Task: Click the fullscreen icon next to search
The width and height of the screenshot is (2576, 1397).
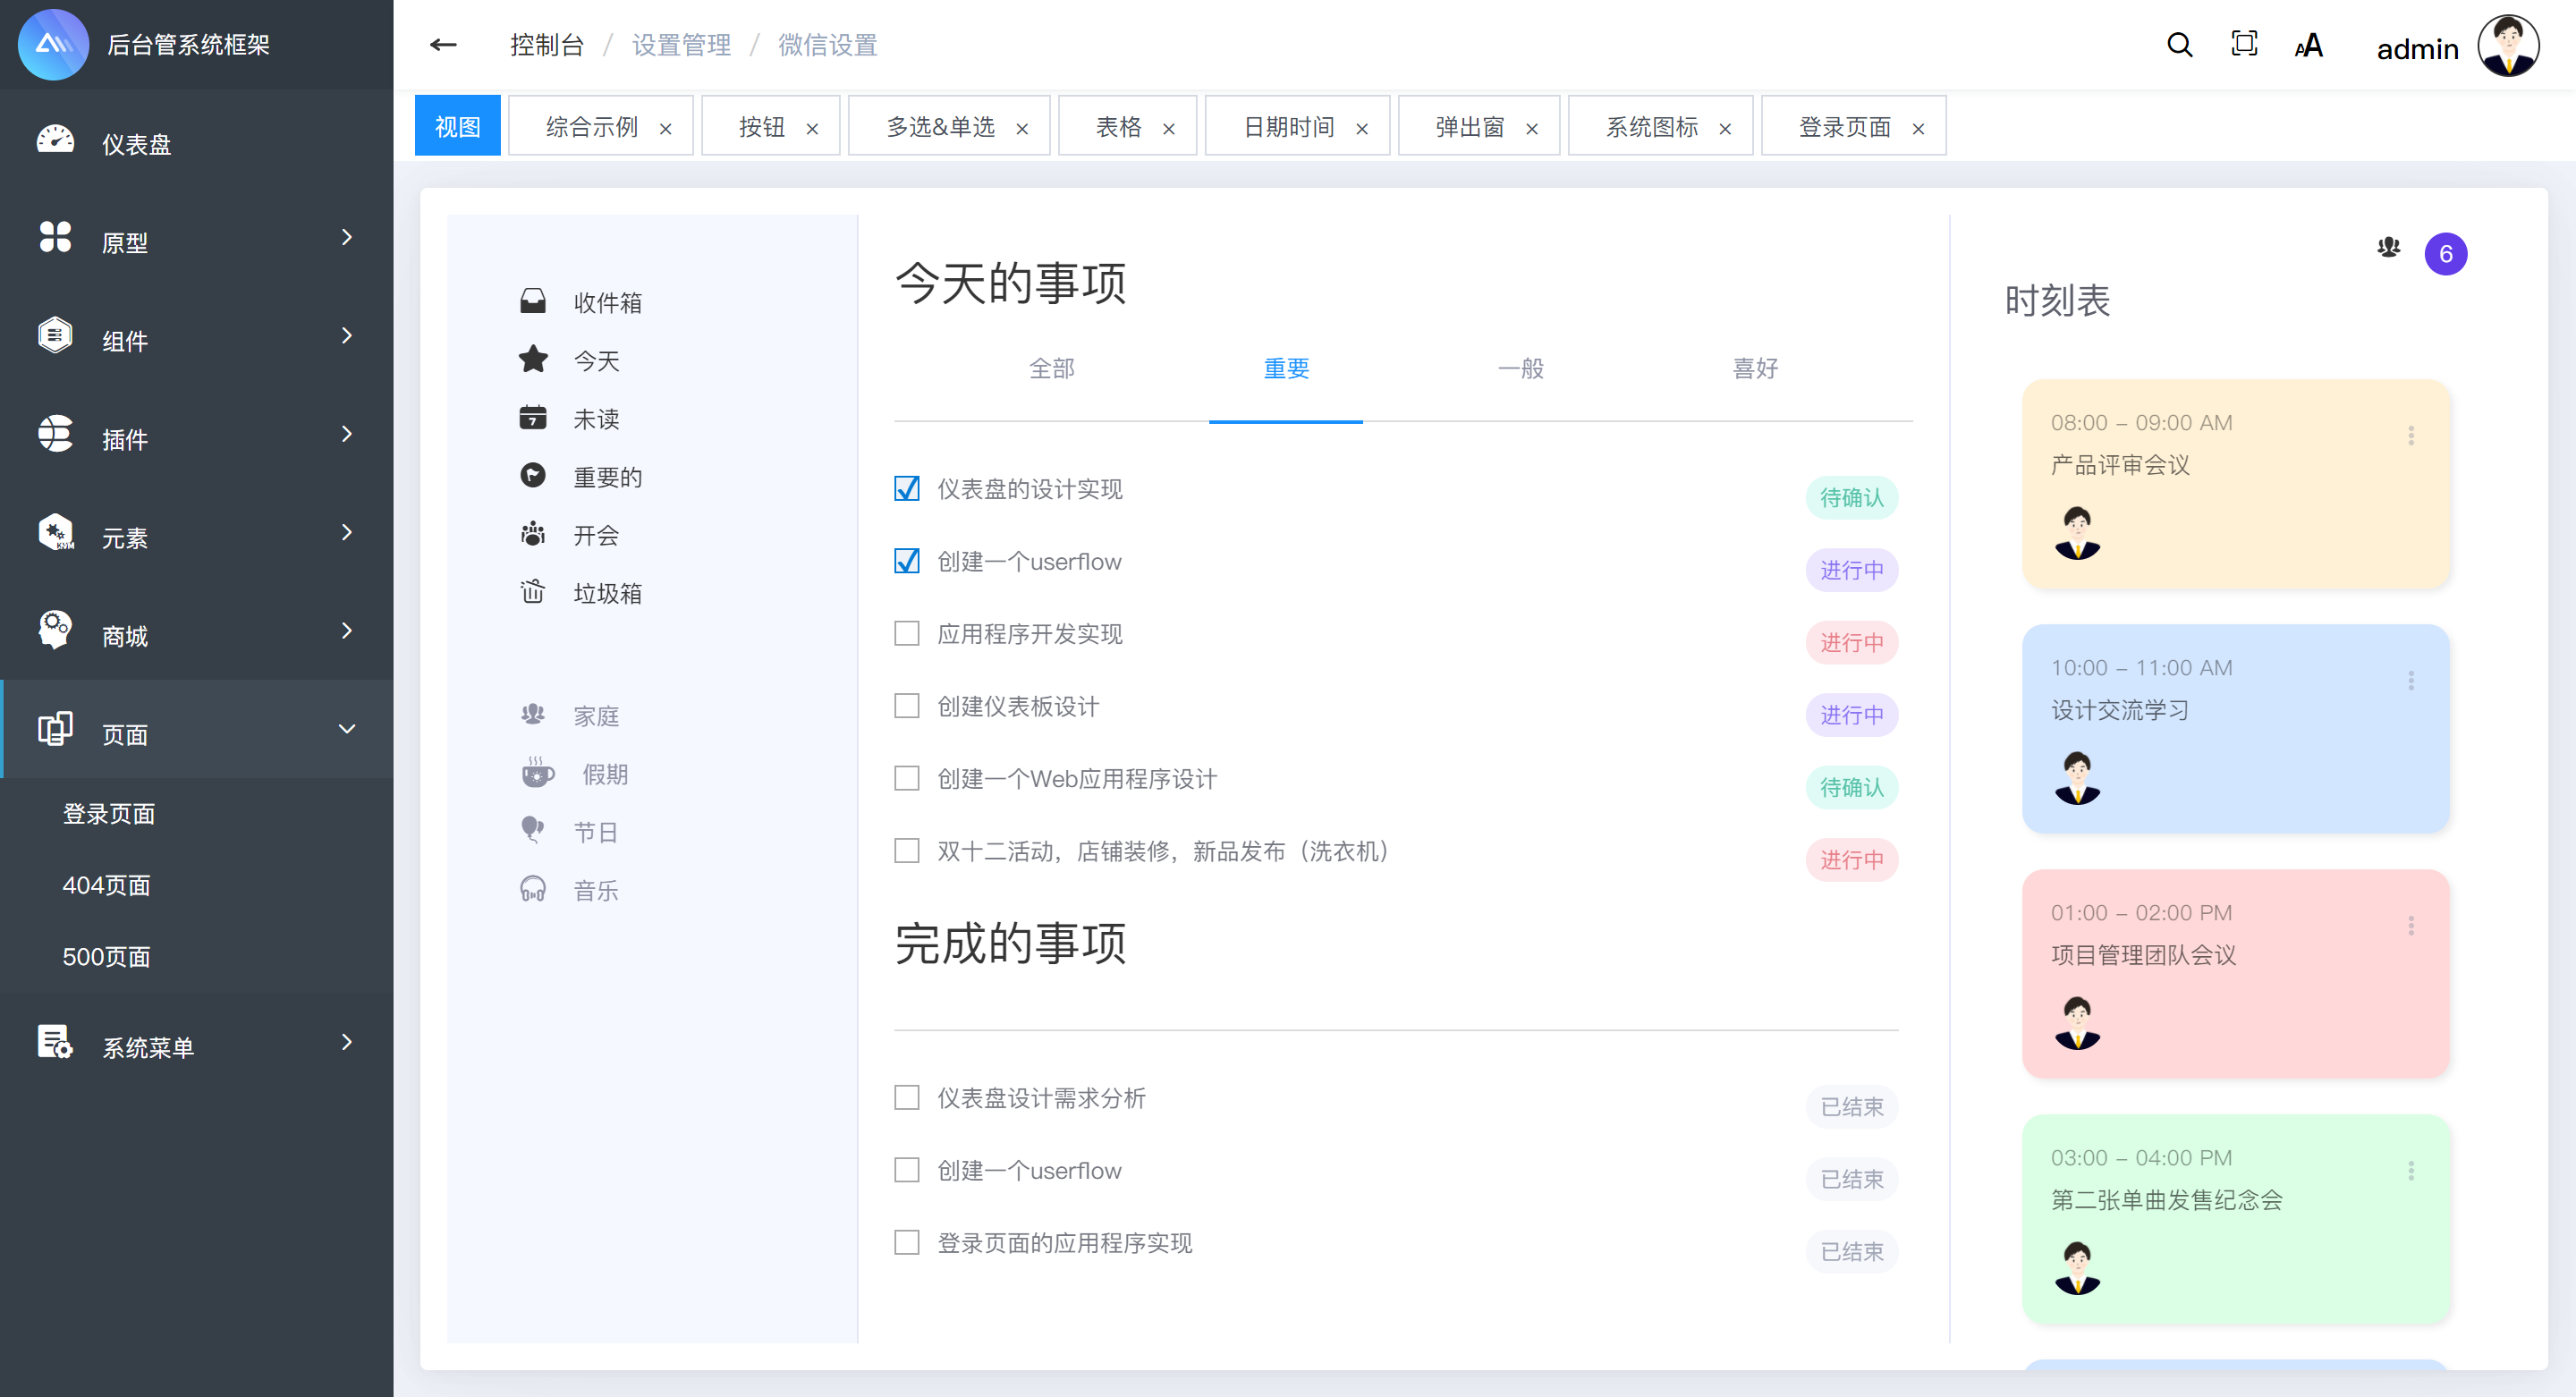Action: point(2244,45)
